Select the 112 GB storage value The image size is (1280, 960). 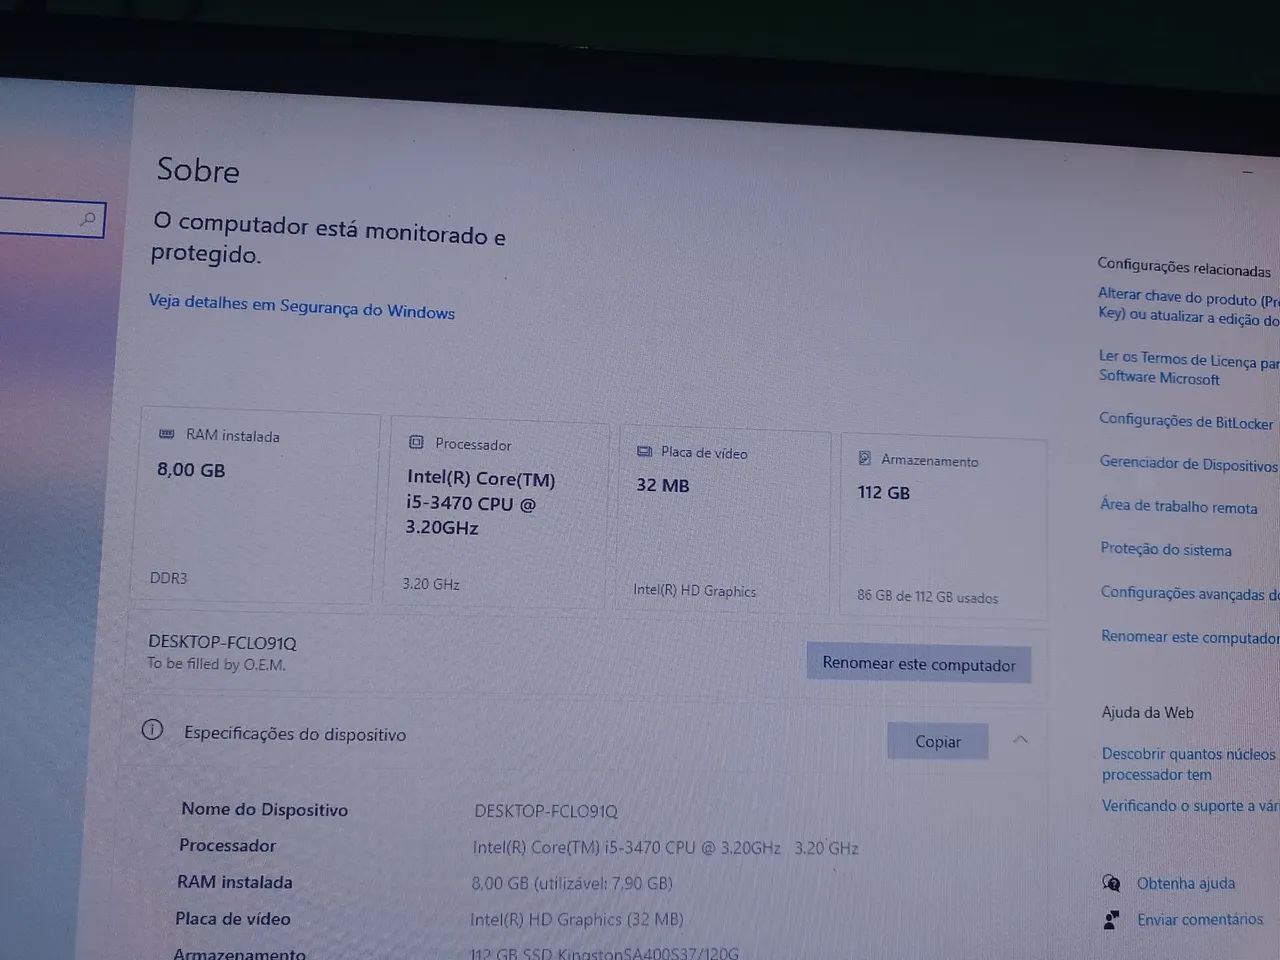coord(884,492)
